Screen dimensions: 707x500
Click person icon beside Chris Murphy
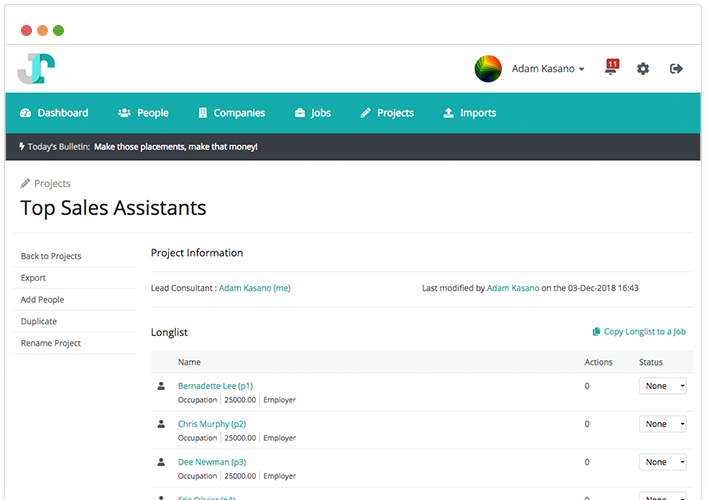coord(161,424)
